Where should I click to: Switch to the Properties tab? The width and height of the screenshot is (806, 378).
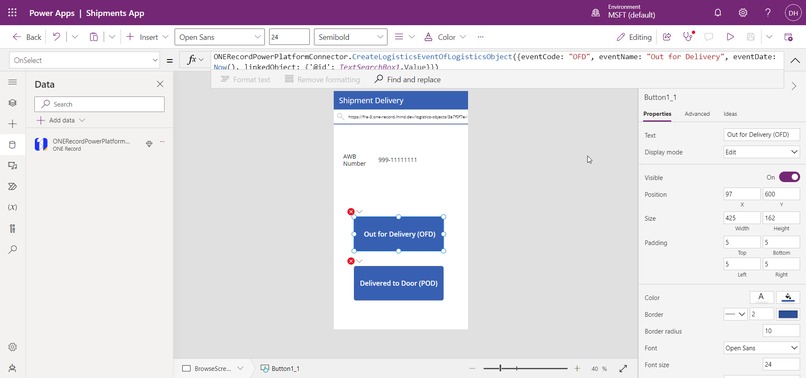(x=657, y=114)
